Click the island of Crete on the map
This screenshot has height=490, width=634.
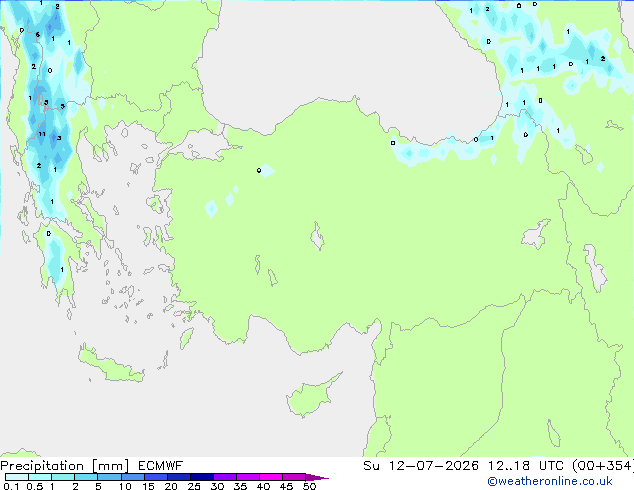(x=110, y=366)
